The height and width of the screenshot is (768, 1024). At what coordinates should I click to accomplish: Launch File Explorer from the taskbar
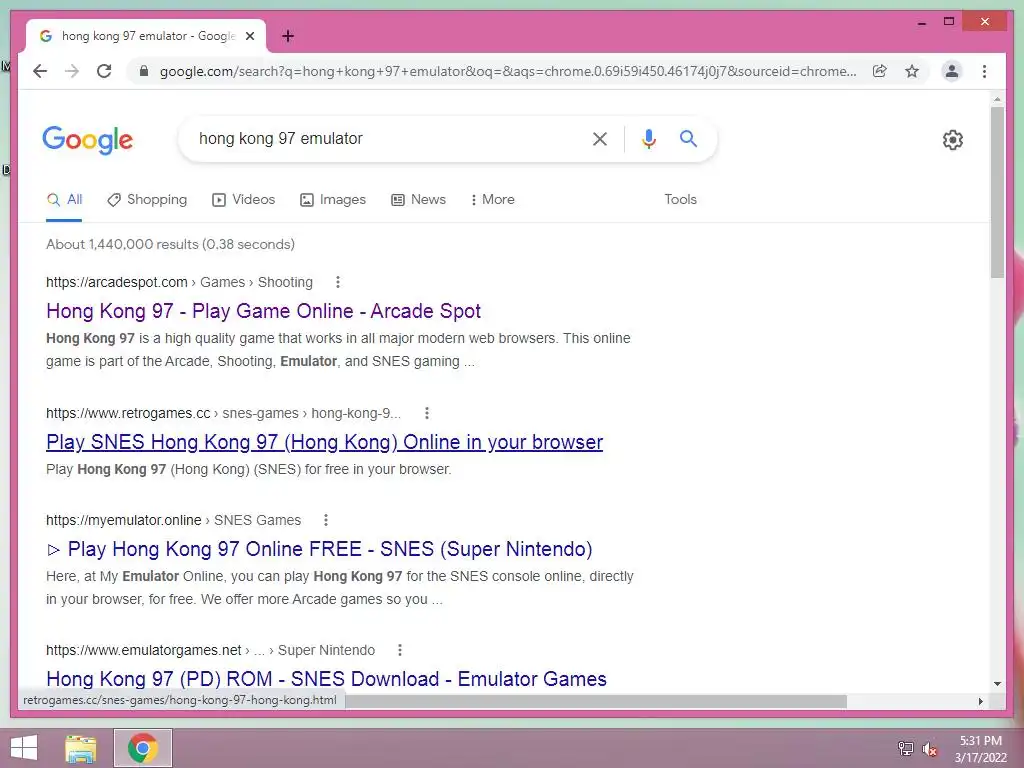(81, 748)
